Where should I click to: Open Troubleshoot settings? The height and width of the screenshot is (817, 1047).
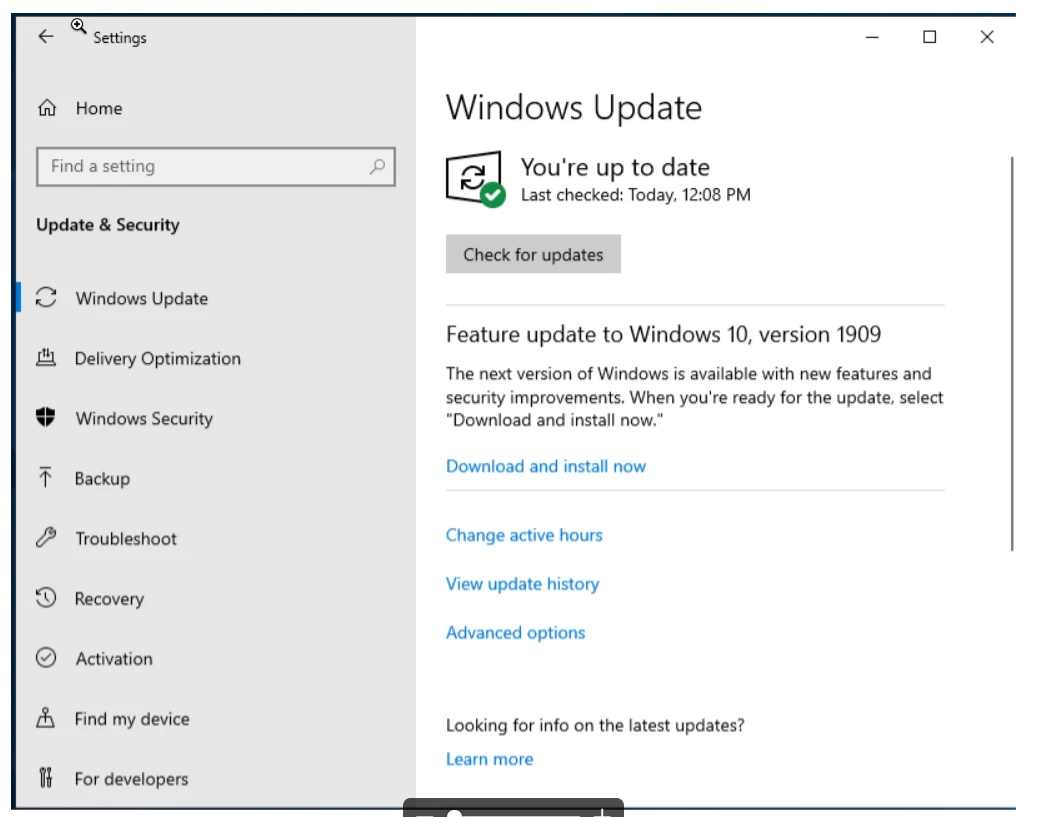click(x=126, y=539)
